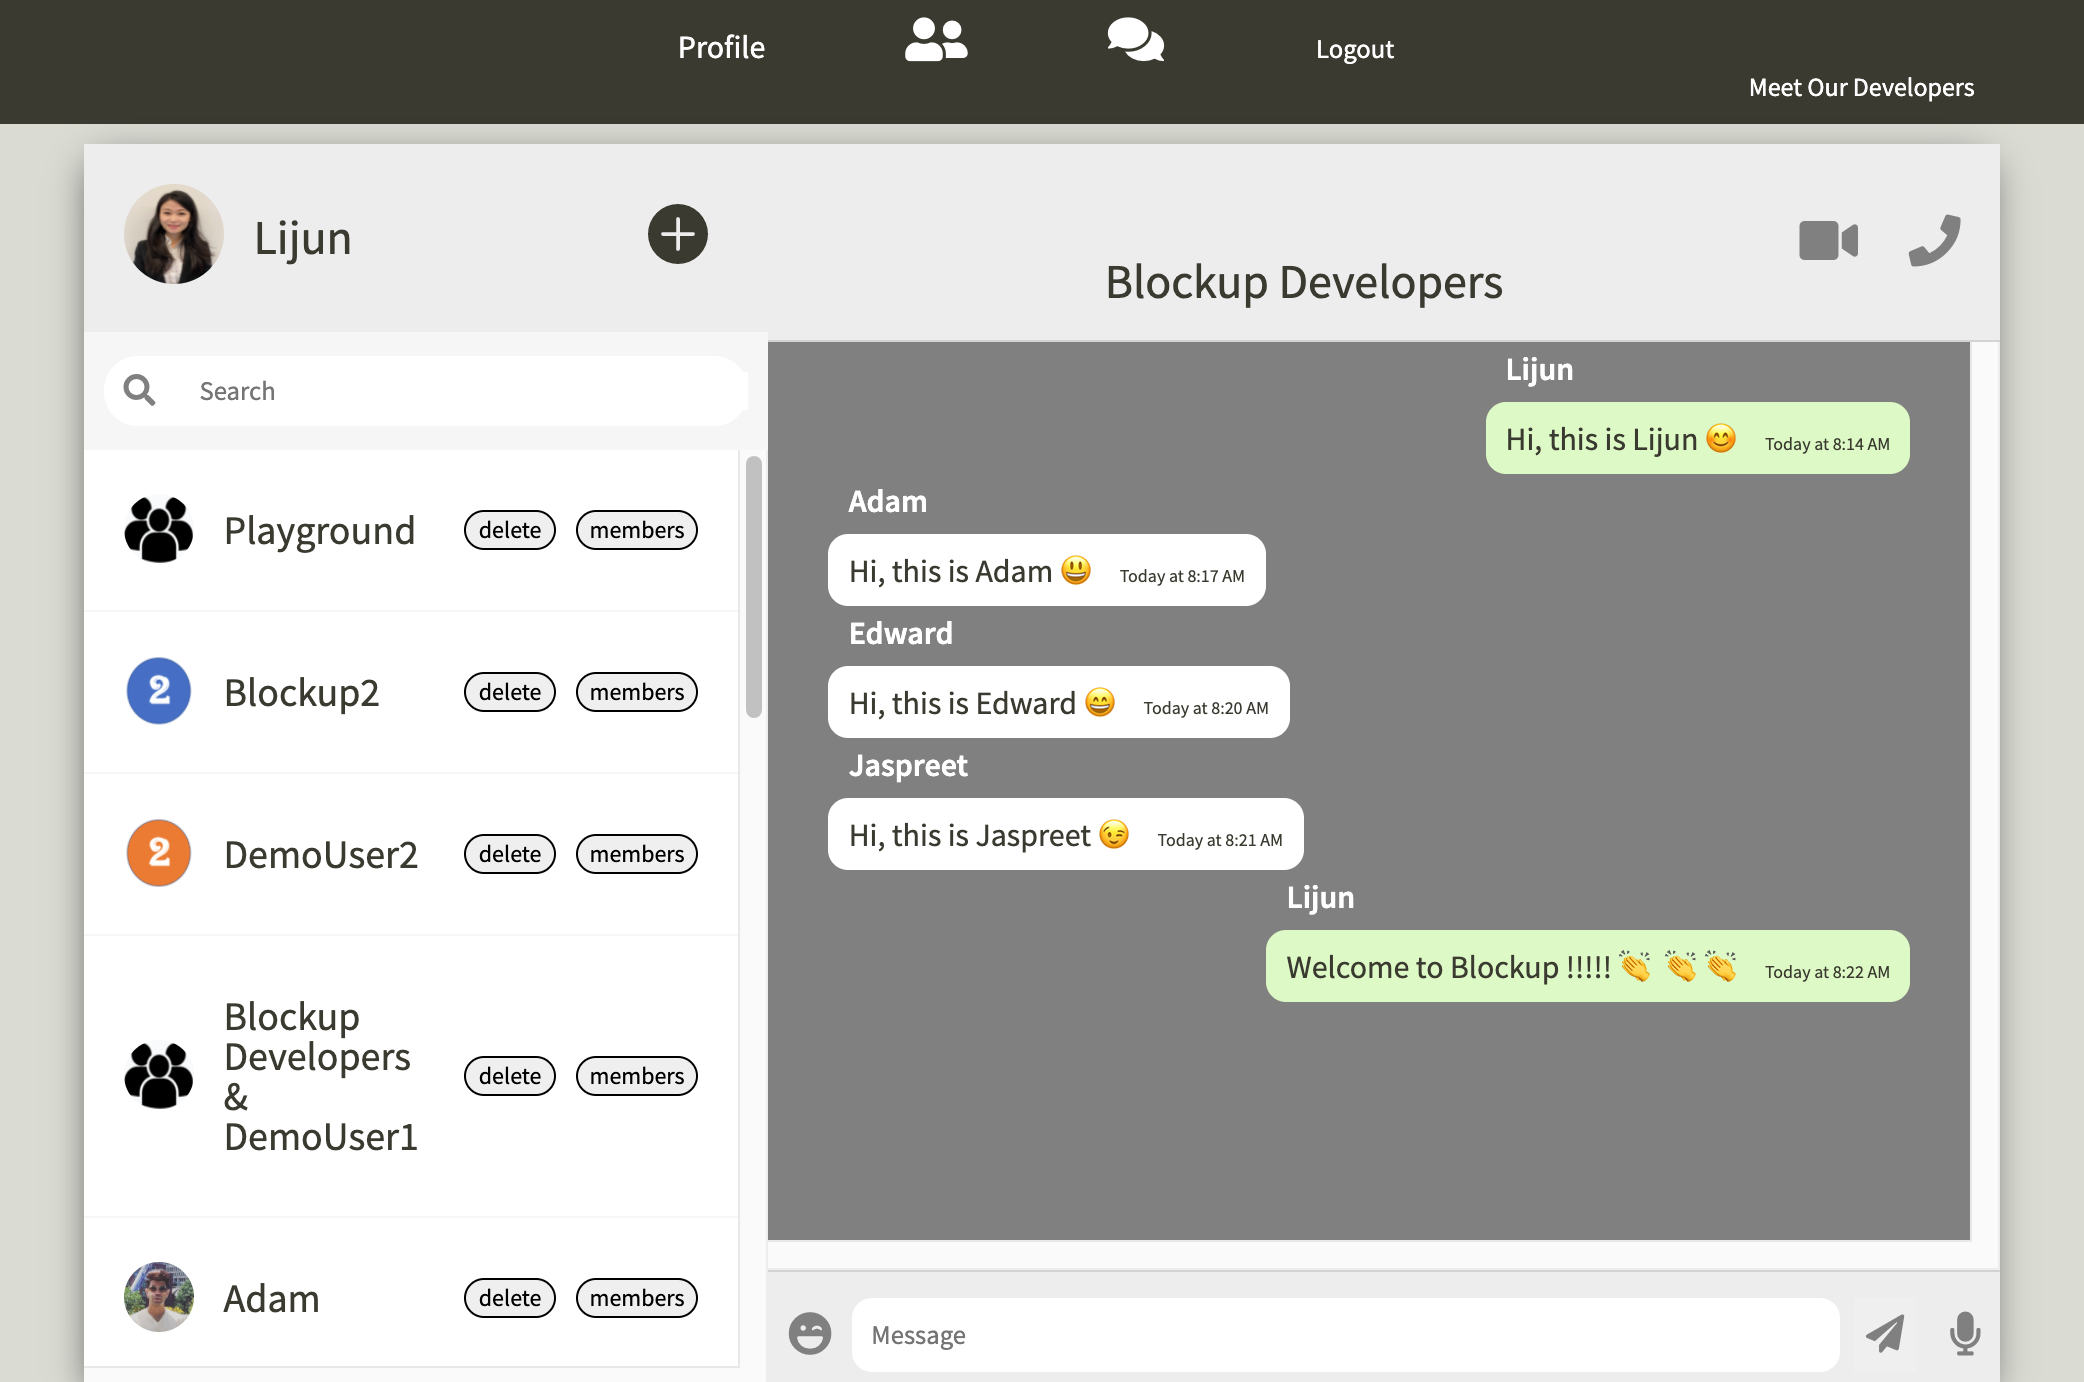Focus the Message text box
The height and width of the screenshot is (1382, 2084).
click(x=1344, y=1335)
